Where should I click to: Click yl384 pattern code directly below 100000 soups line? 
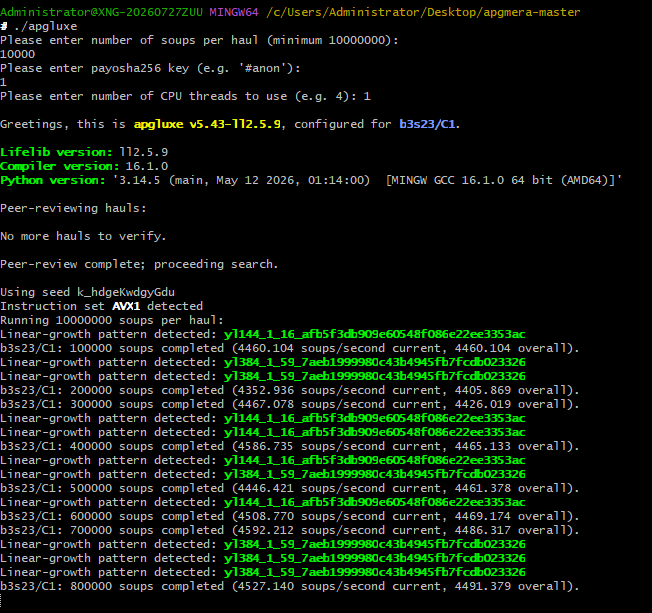(374, 362)
